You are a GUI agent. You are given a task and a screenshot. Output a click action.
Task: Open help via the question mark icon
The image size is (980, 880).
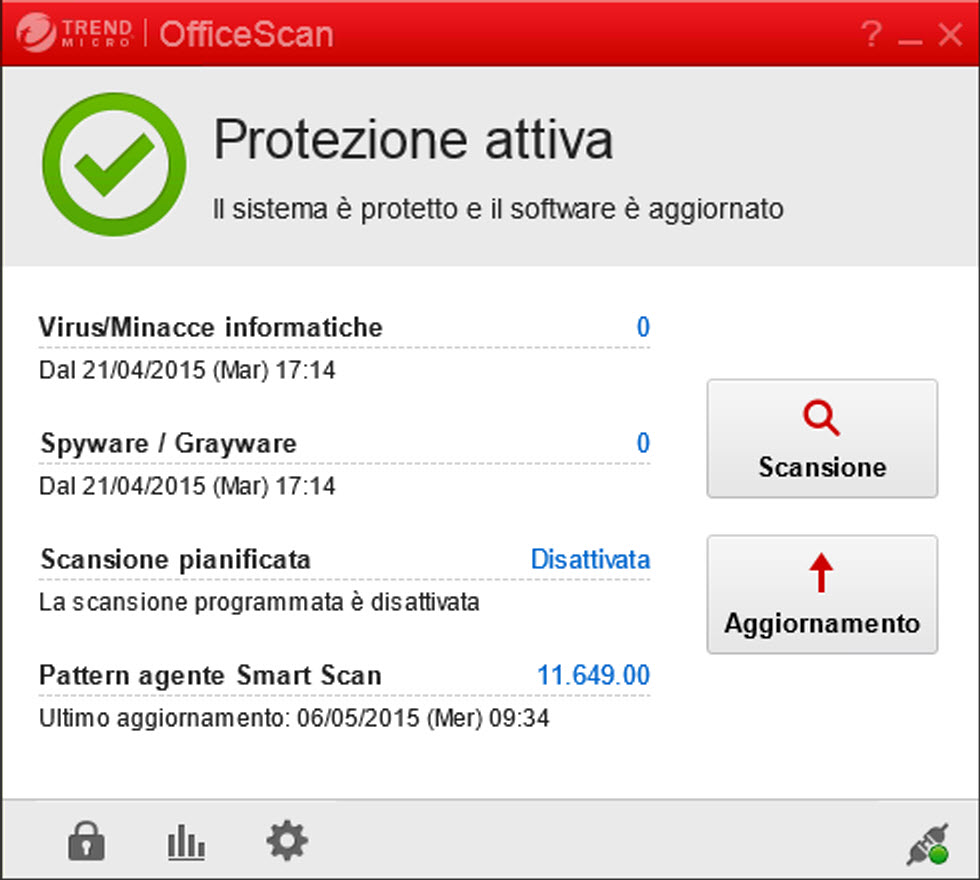click(x=871, y=35)
